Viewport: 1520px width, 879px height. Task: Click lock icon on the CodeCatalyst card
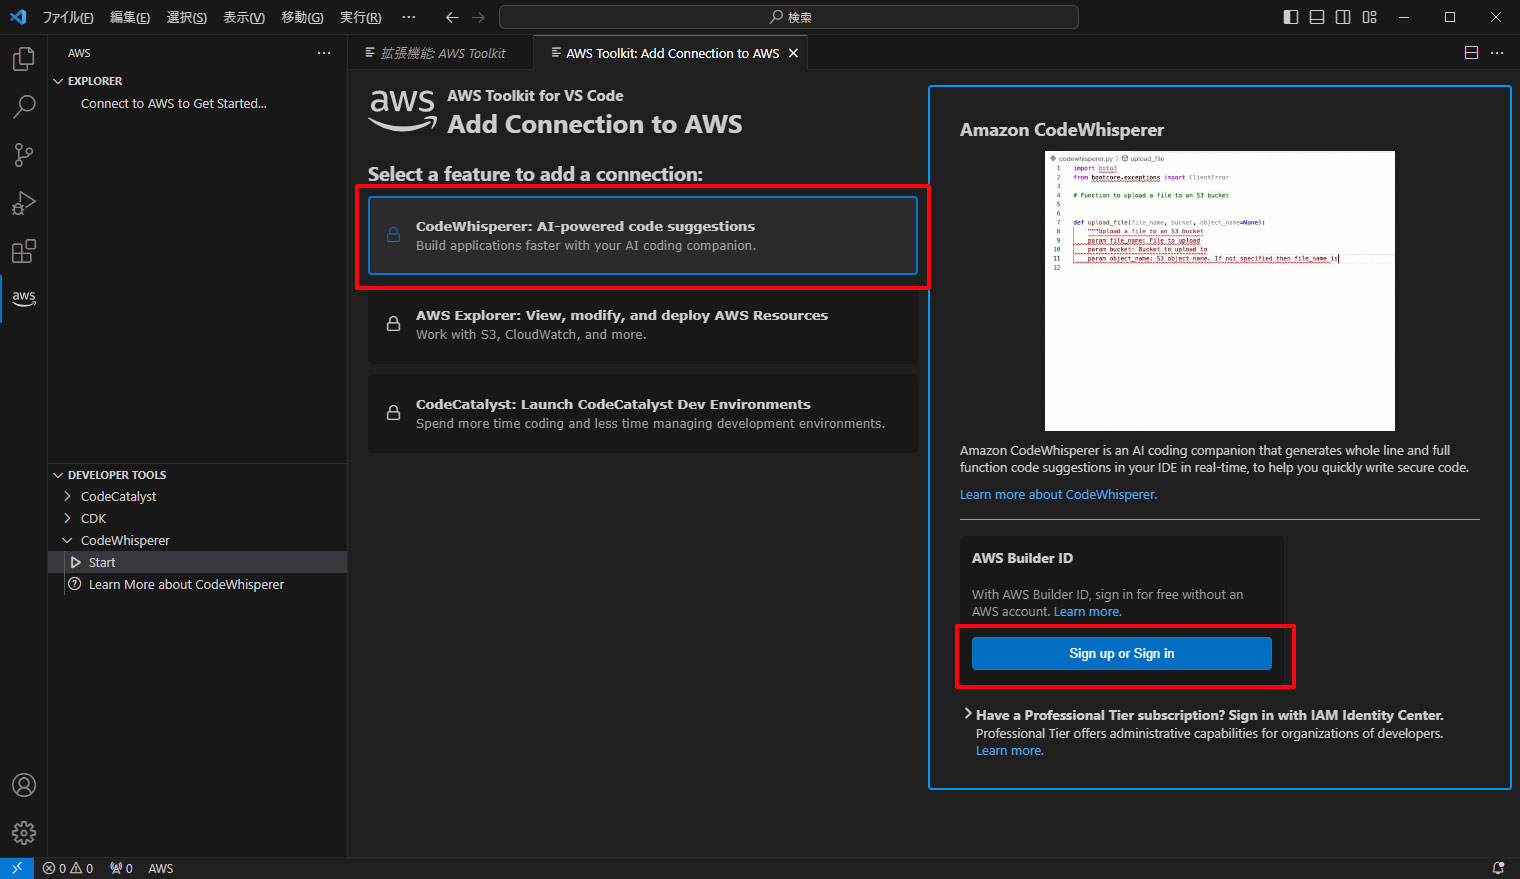394,413
